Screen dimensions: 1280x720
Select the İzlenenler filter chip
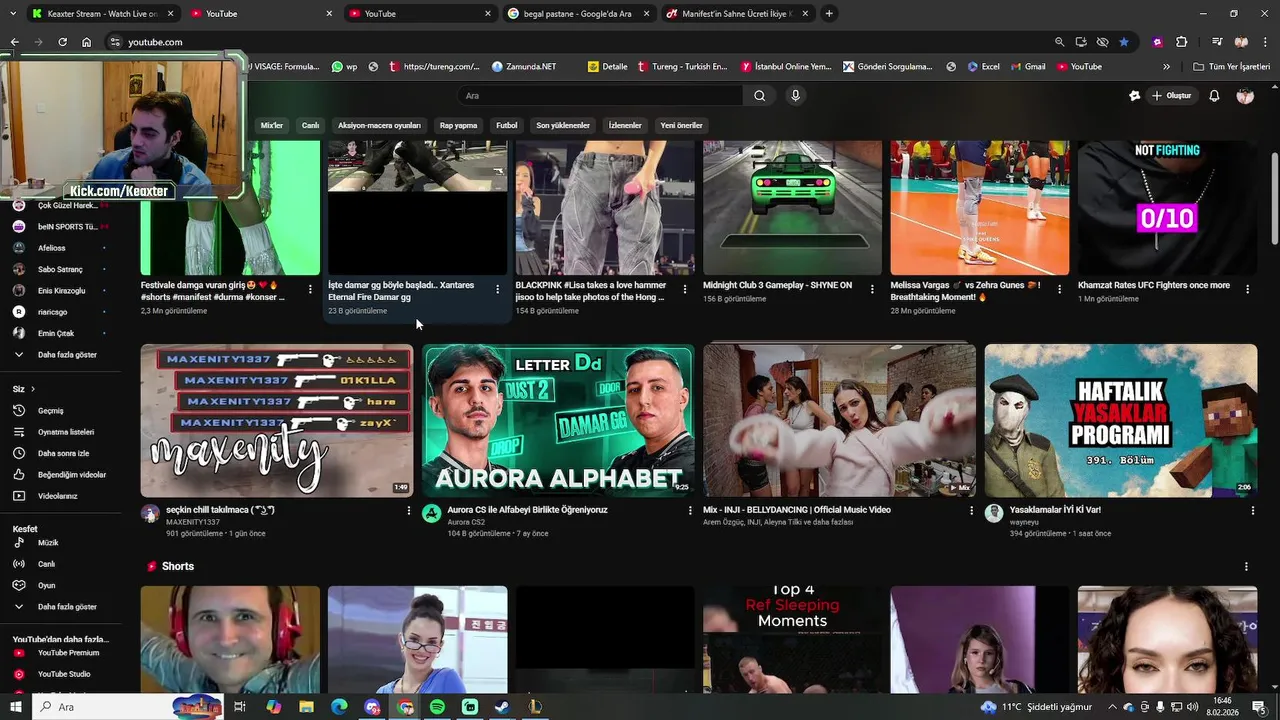click(x=625, y=125)
